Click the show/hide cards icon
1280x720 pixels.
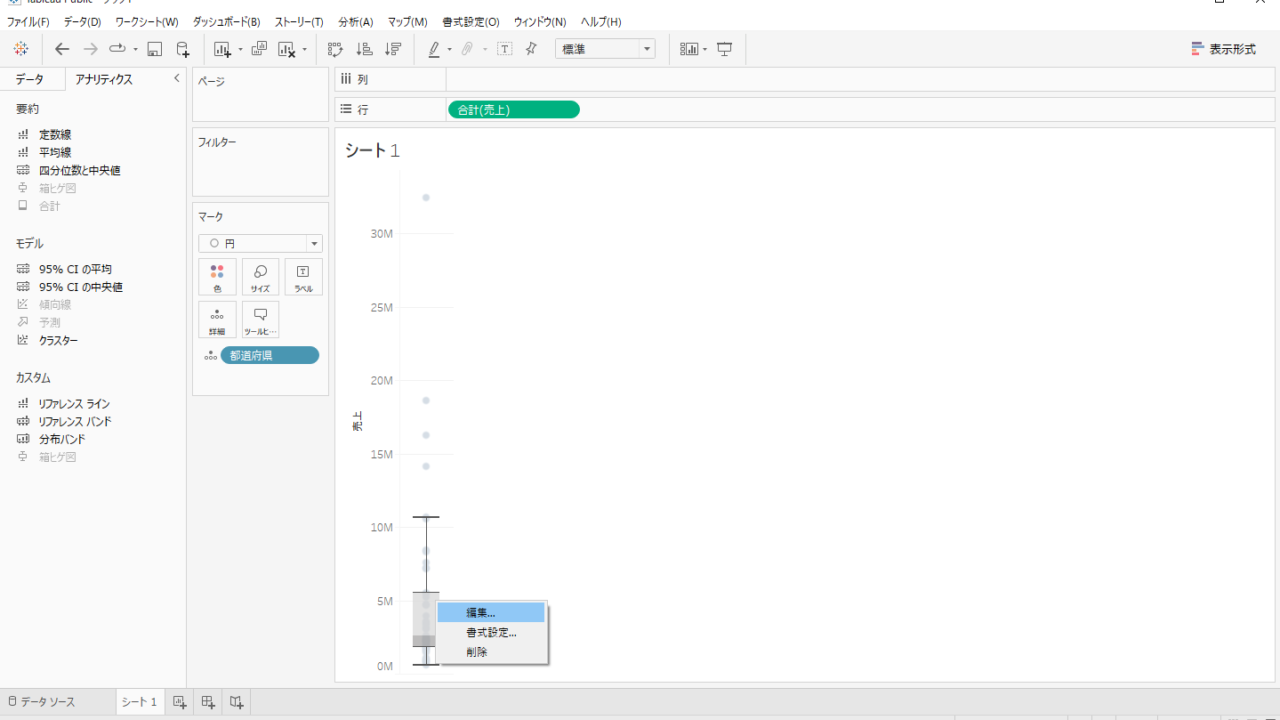tap(689, 49)
